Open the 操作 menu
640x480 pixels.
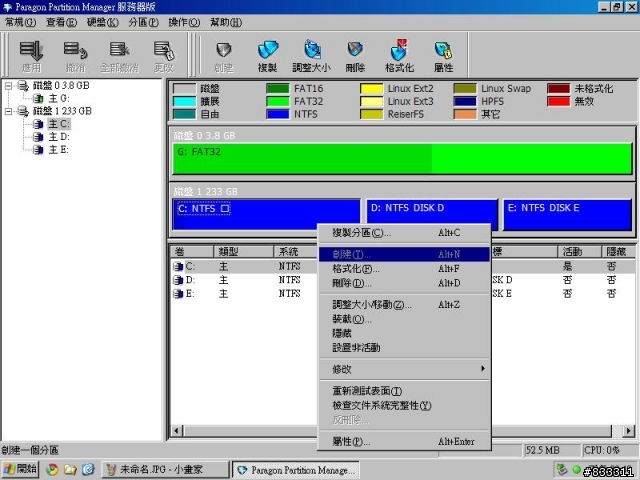click(x=184, y=22)
